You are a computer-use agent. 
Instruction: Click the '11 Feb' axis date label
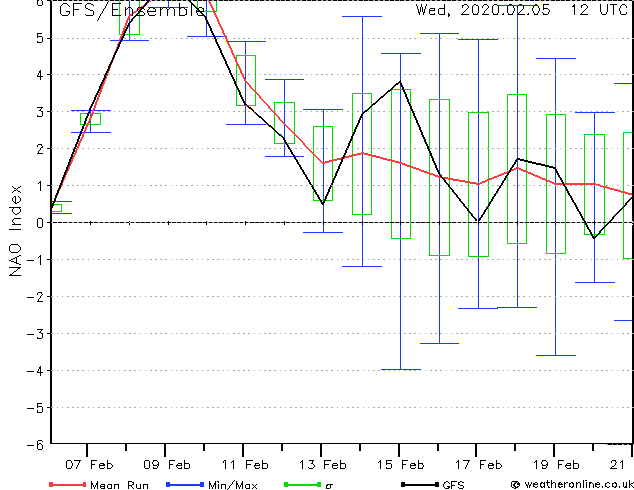coord(245,465)
